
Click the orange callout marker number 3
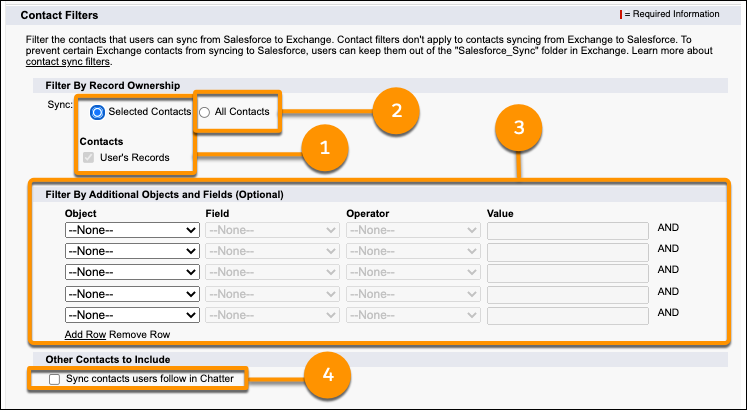point(518,128)
